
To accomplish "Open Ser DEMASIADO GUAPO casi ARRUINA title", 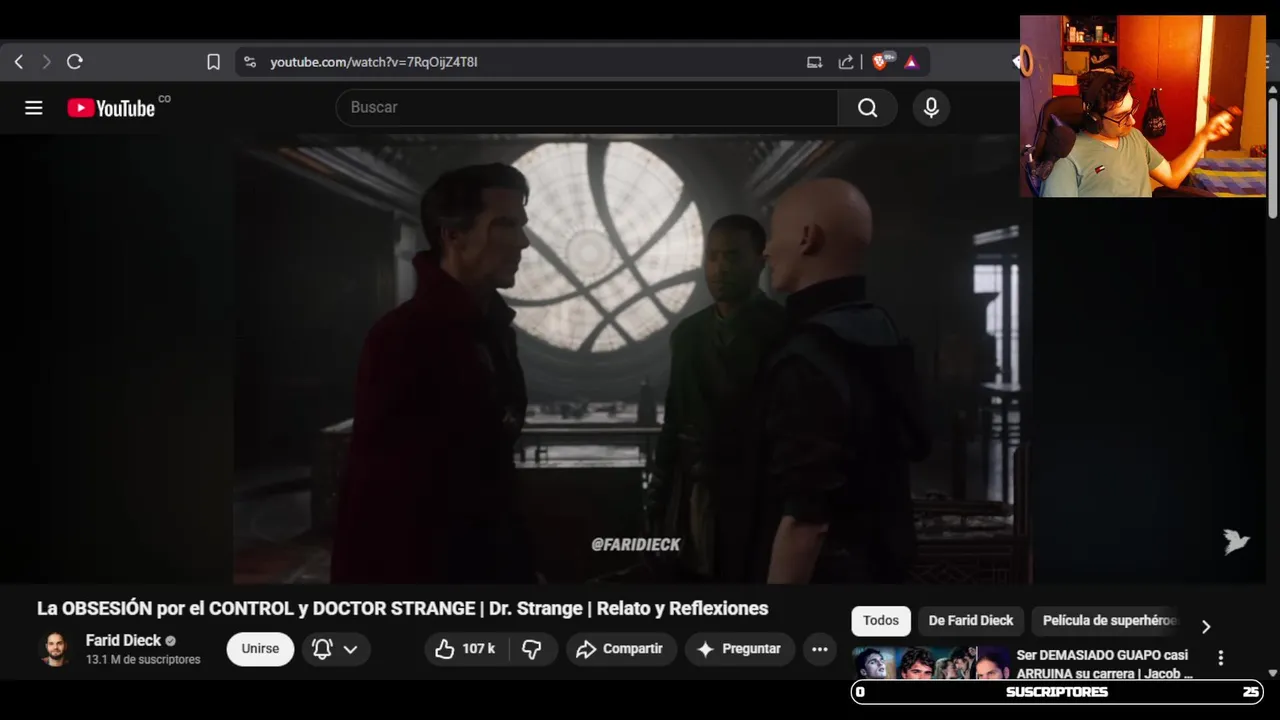I will 1104,664.
